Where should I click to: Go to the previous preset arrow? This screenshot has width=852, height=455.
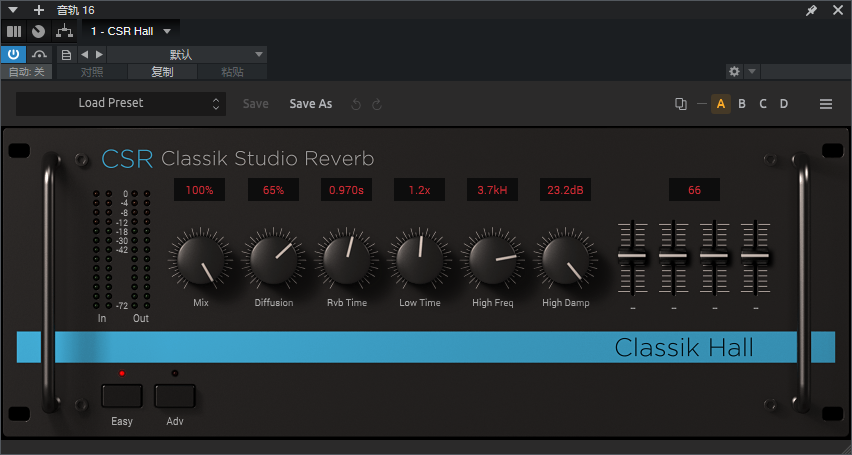(84, 54)
